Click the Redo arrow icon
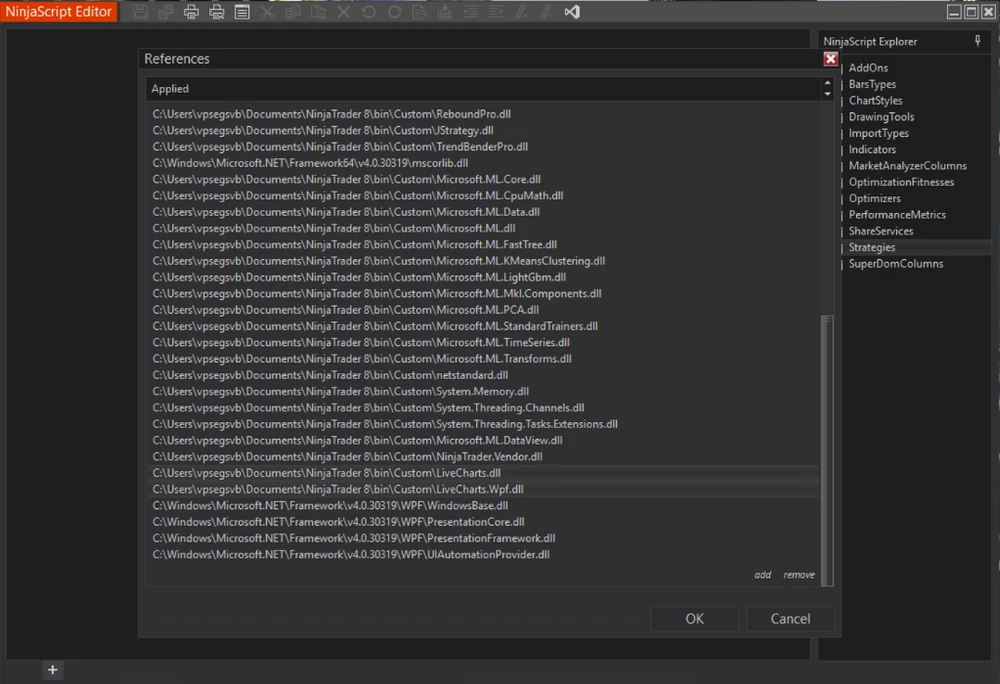The height and width of the screenshot is (684, 1000). [394, 12]
